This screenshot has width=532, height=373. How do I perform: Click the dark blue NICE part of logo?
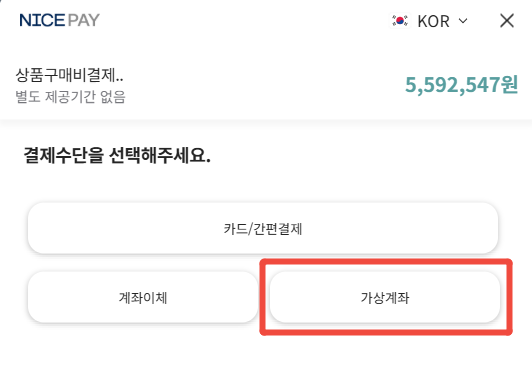(42, 20)
